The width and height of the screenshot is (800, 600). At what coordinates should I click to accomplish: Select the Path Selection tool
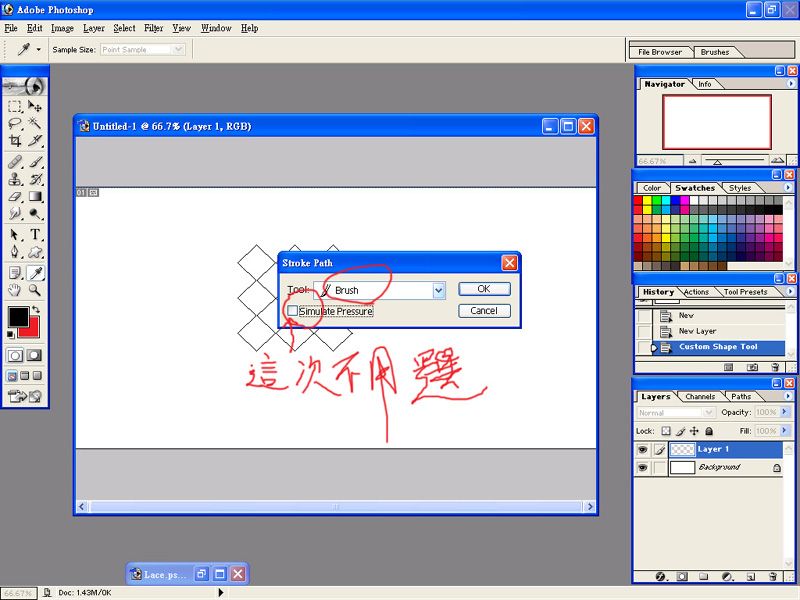[15, 235]
